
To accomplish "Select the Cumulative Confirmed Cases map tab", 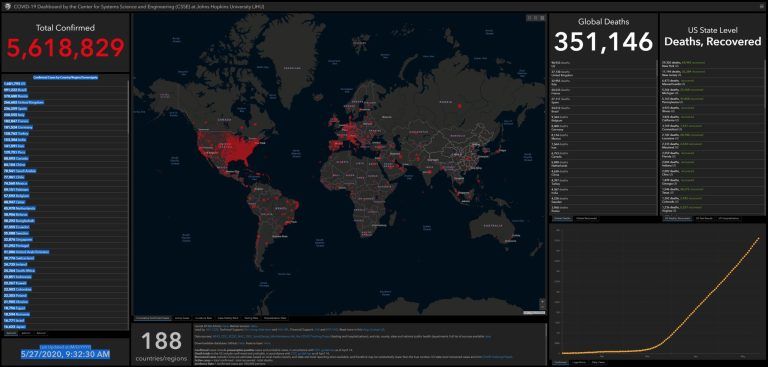I will click(x=152, y=318).
